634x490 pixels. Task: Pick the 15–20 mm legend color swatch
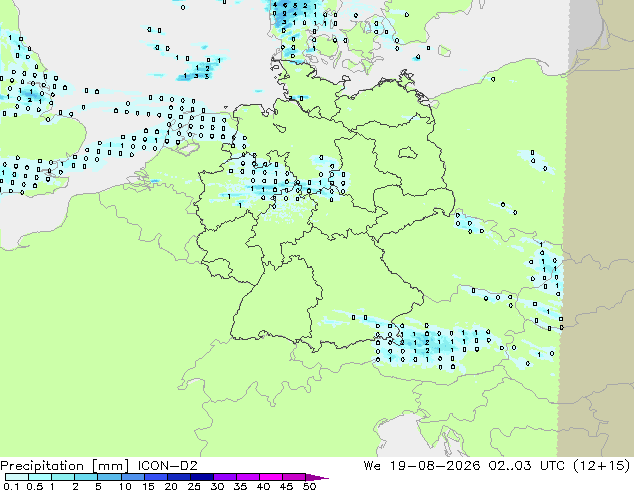point(155,477)
